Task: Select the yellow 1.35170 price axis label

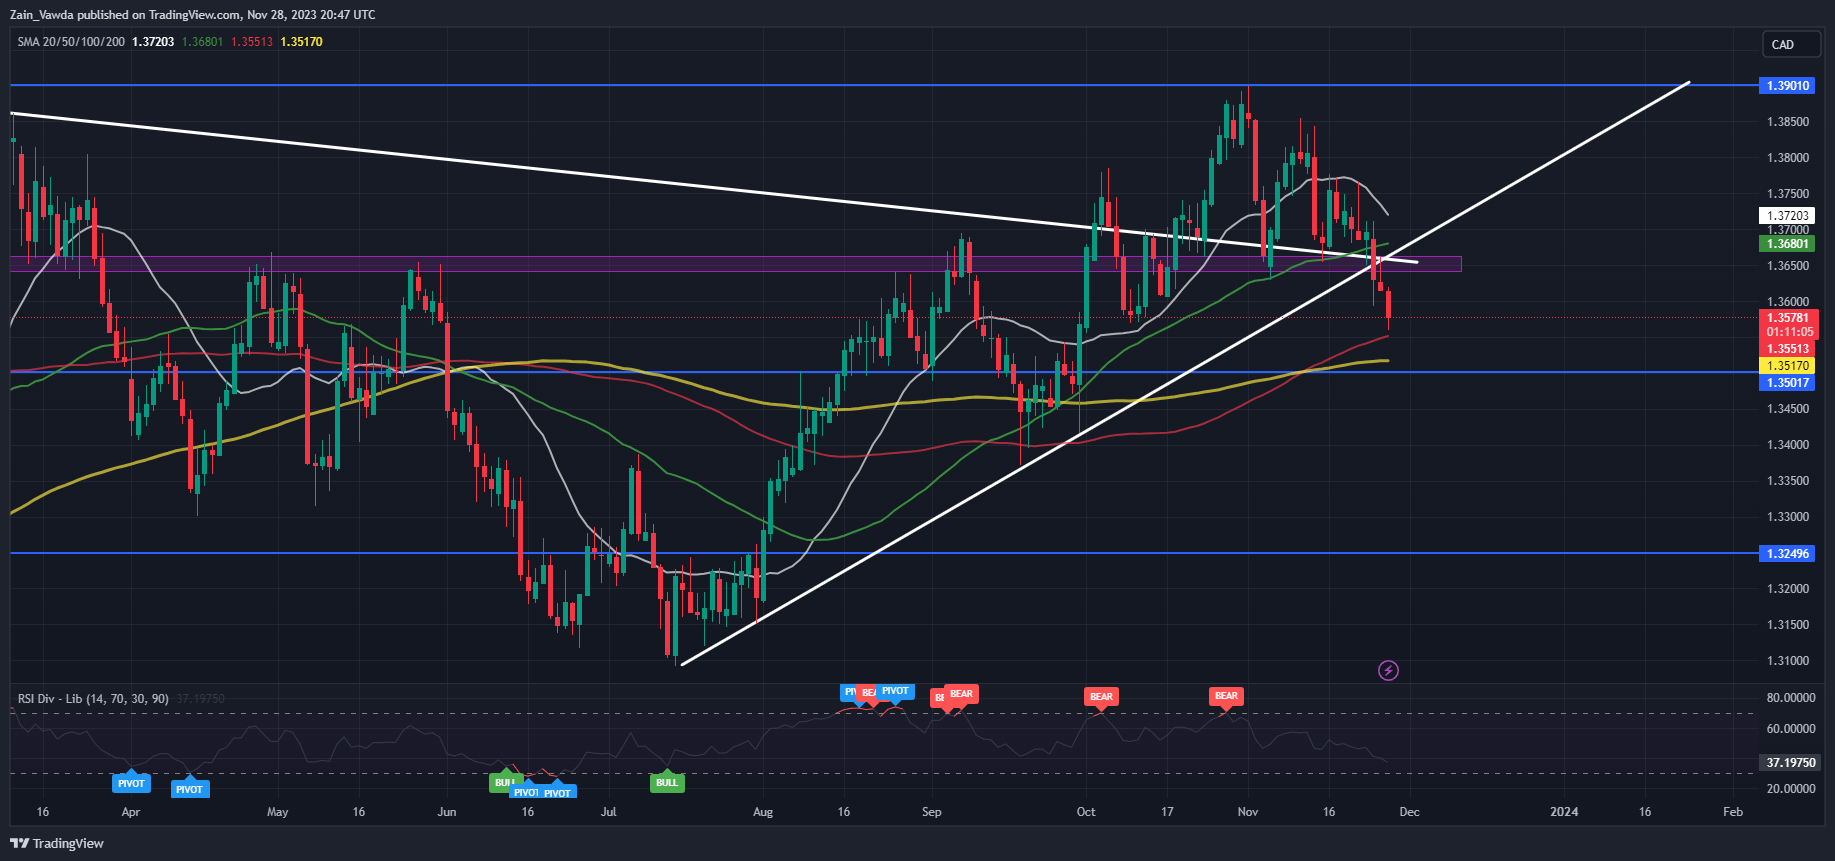Action: (x=1787, y=366)
